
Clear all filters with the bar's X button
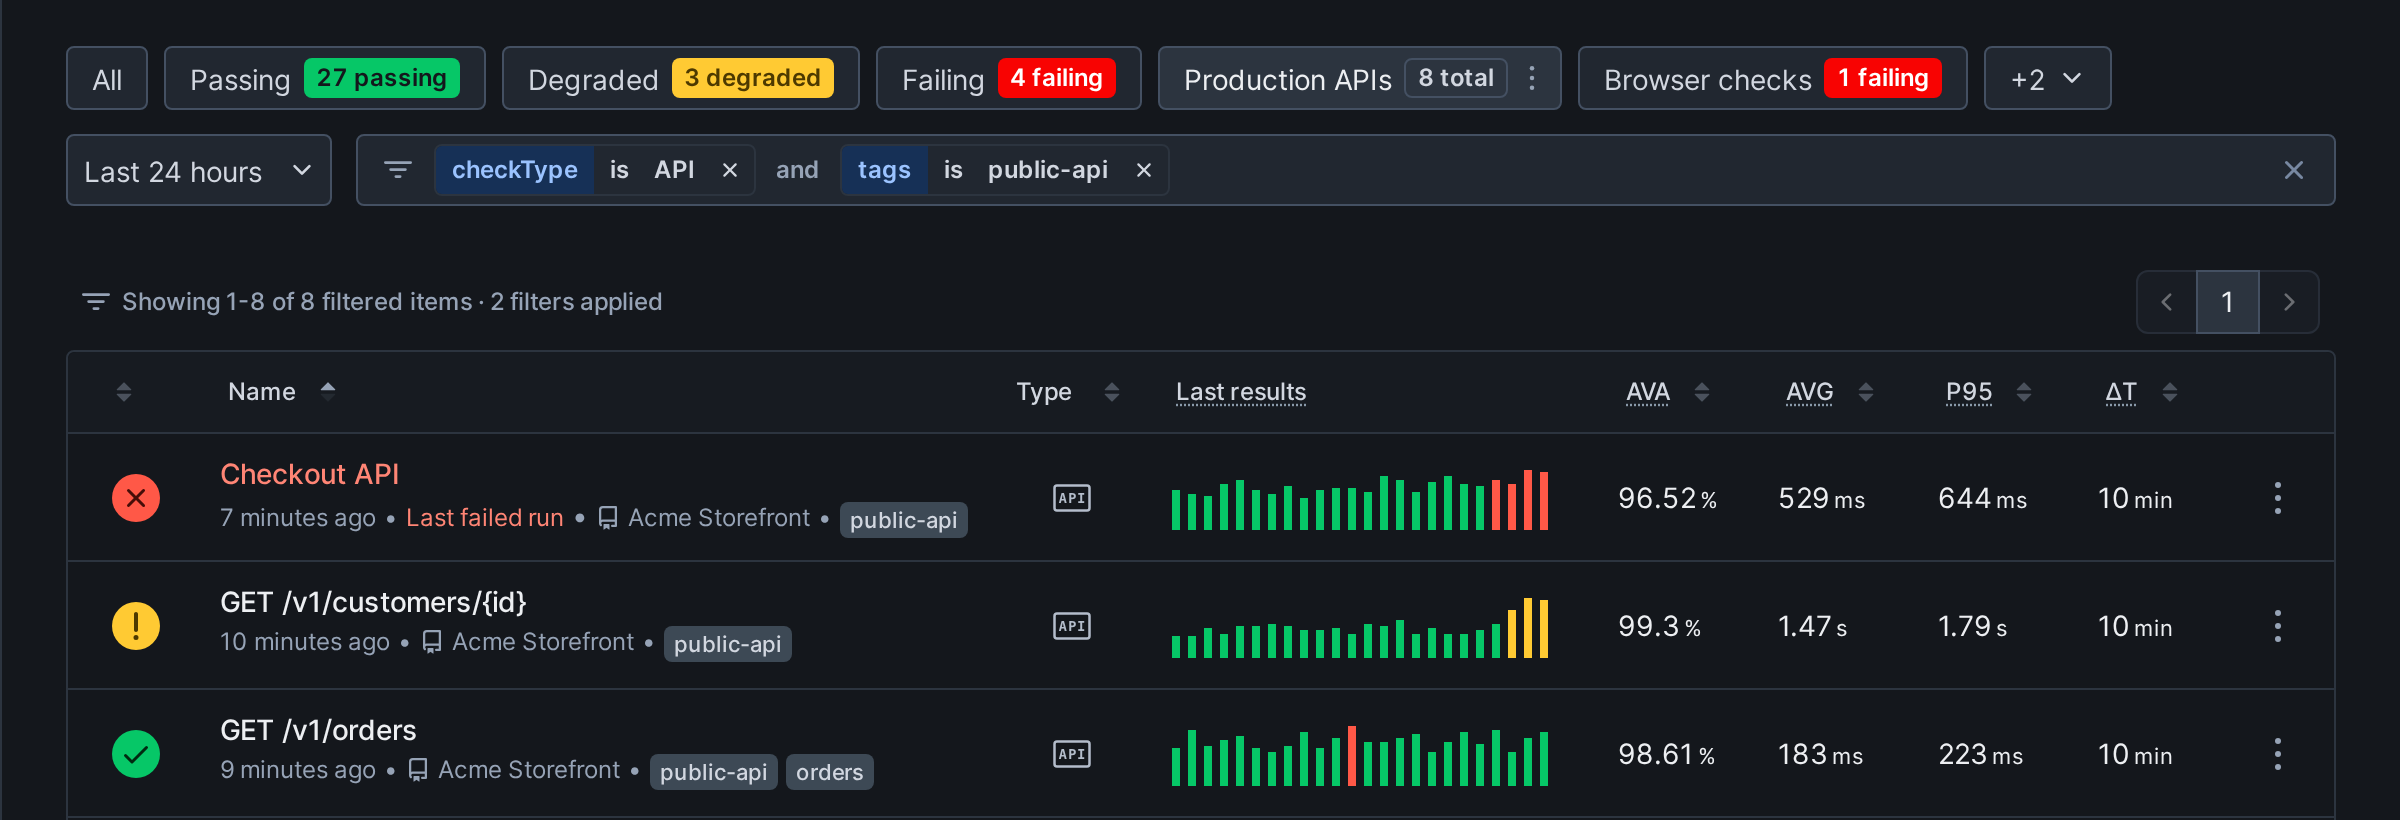pos(2294,170)
